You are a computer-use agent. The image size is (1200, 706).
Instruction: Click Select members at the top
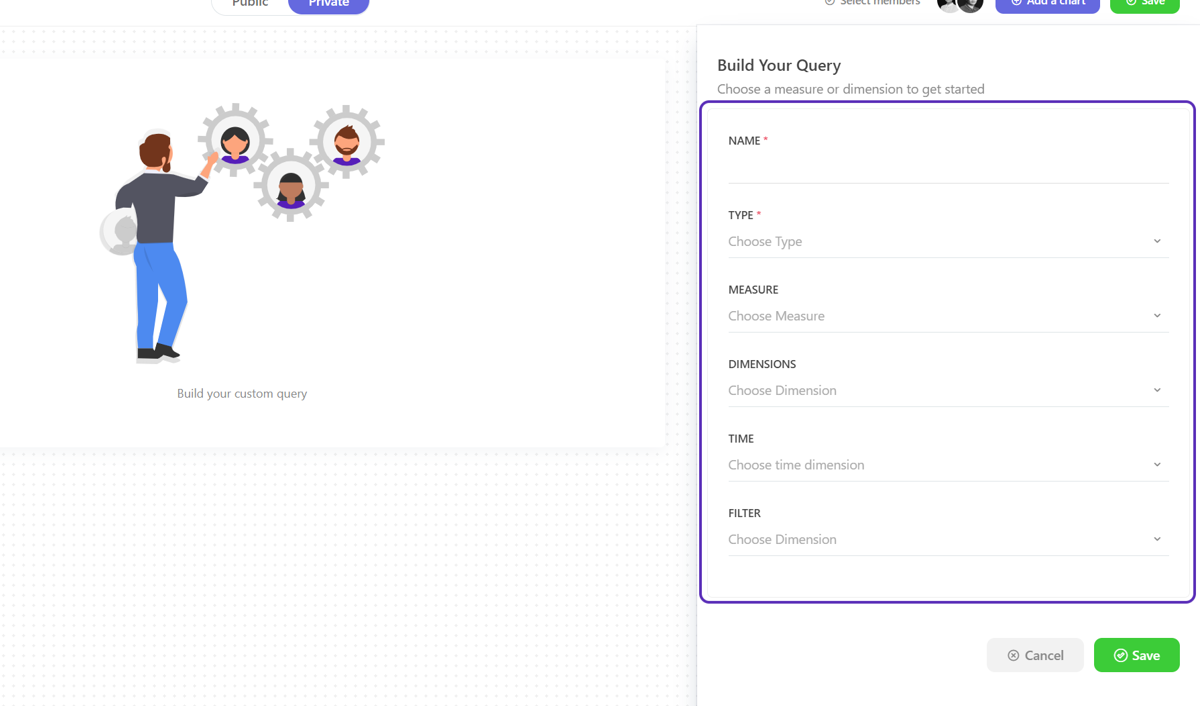(872, 3)
